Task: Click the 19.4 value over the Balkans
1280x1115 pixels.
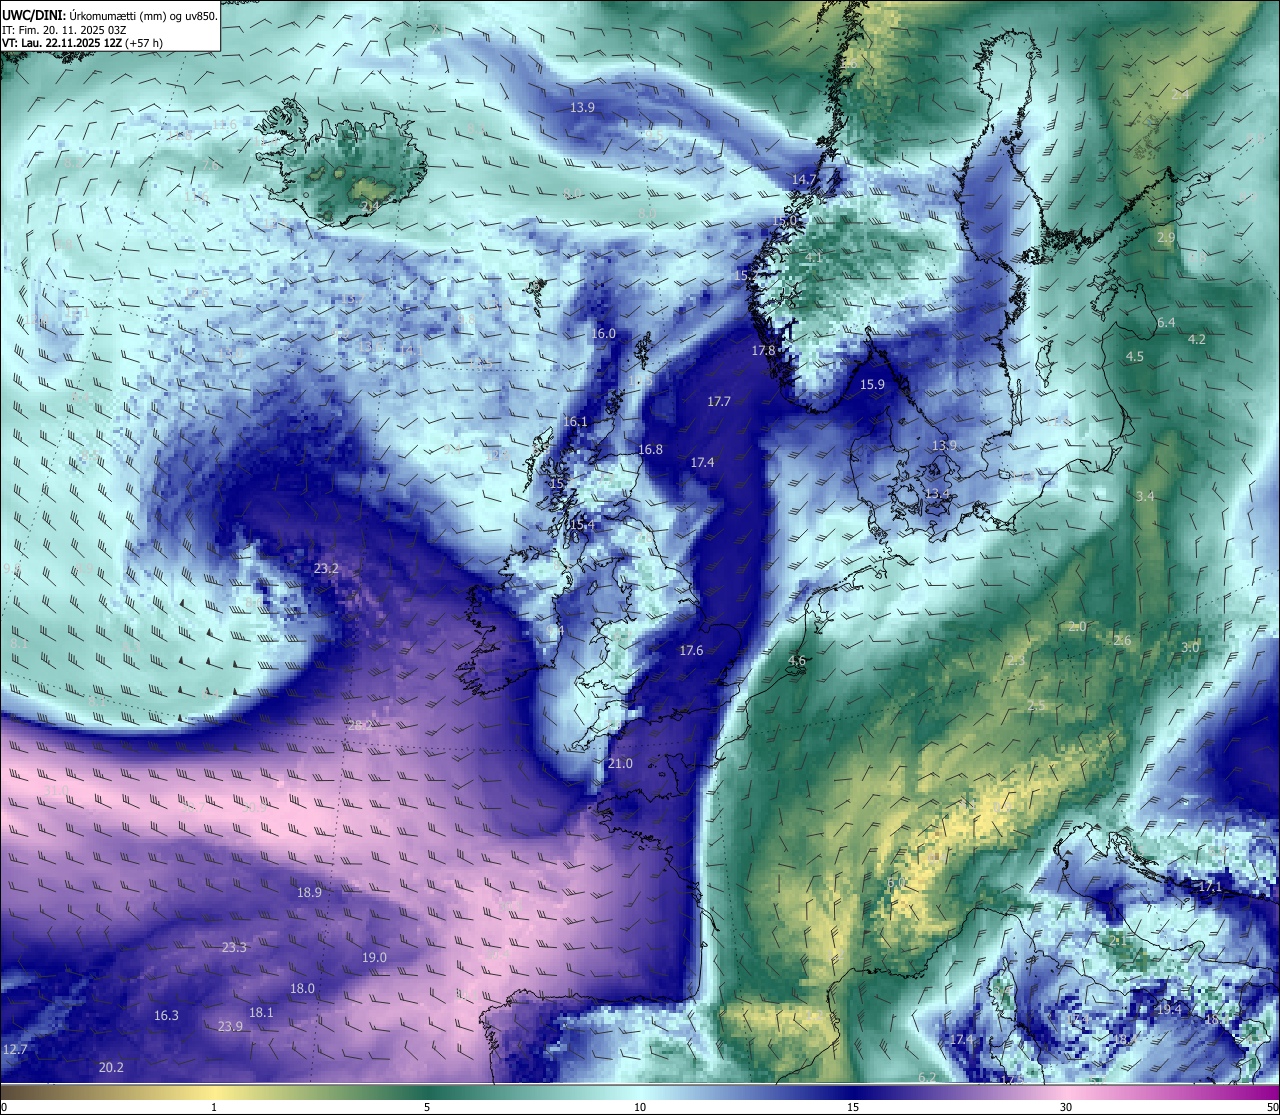Action: click(1168, 1011)
